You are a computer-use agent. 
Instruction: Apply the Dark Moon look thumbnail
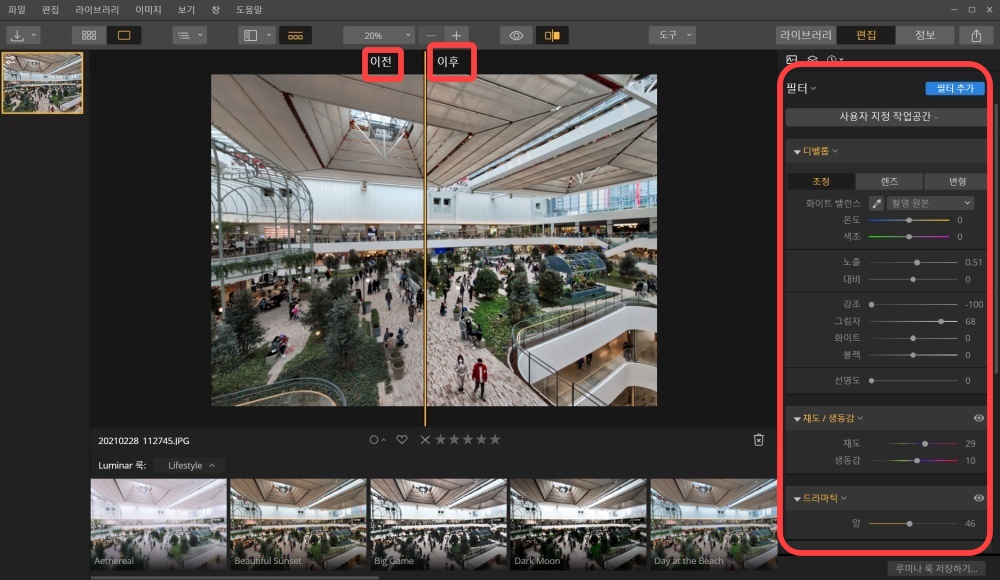click(578, 524)
